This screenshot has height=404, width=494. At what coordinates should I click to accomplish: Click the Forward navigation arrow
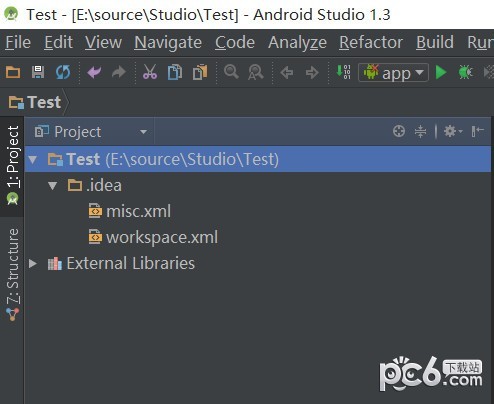click(312, 72)
